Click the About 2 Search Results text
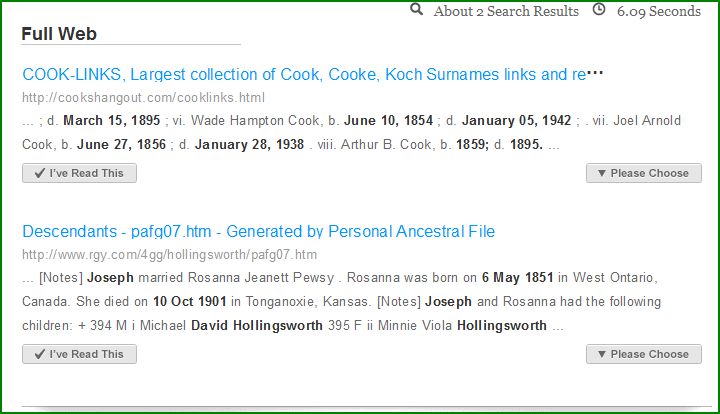This screenshot has width=720, height=414. [x=506, y=11]
